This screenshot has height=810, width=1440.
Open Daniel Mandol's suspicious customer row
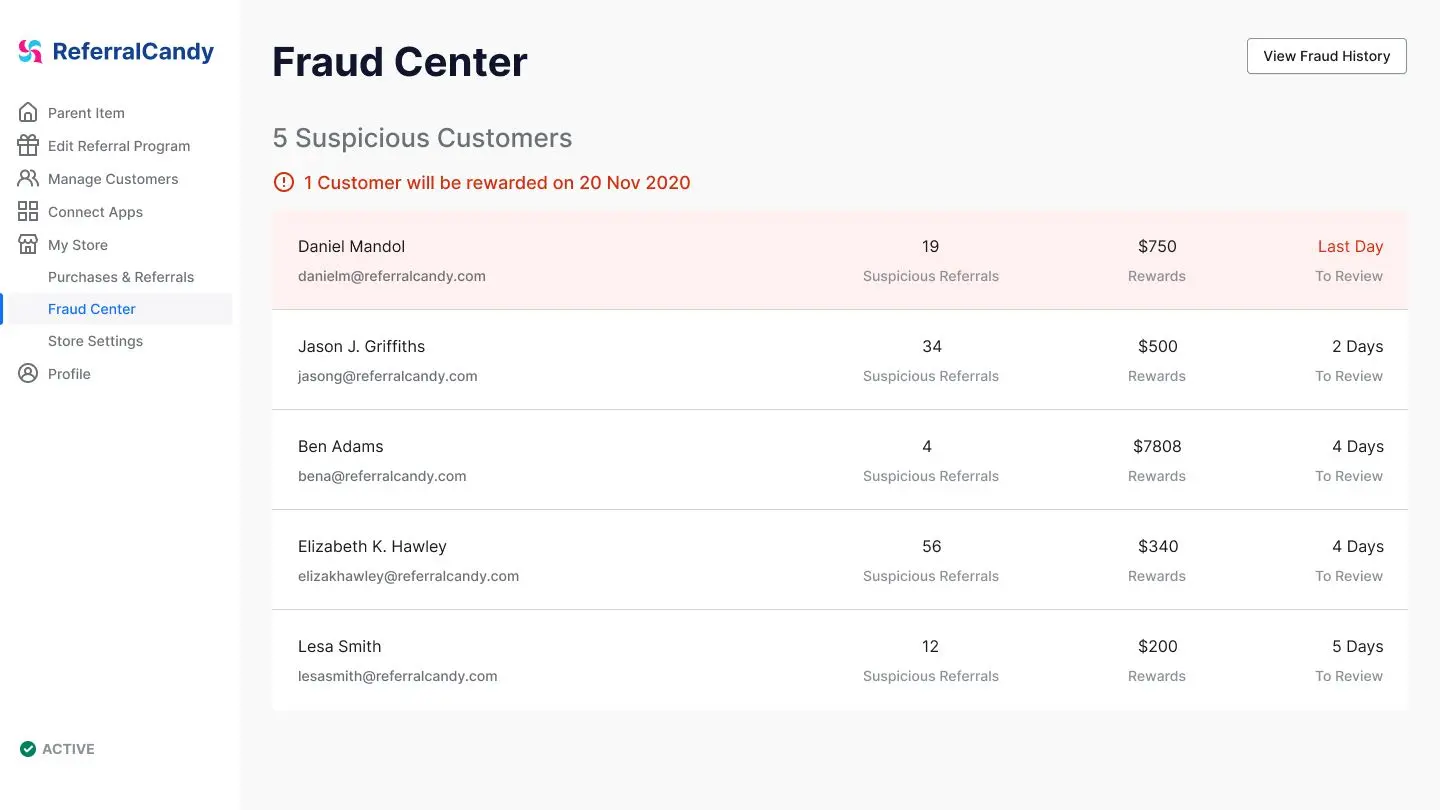840,260
